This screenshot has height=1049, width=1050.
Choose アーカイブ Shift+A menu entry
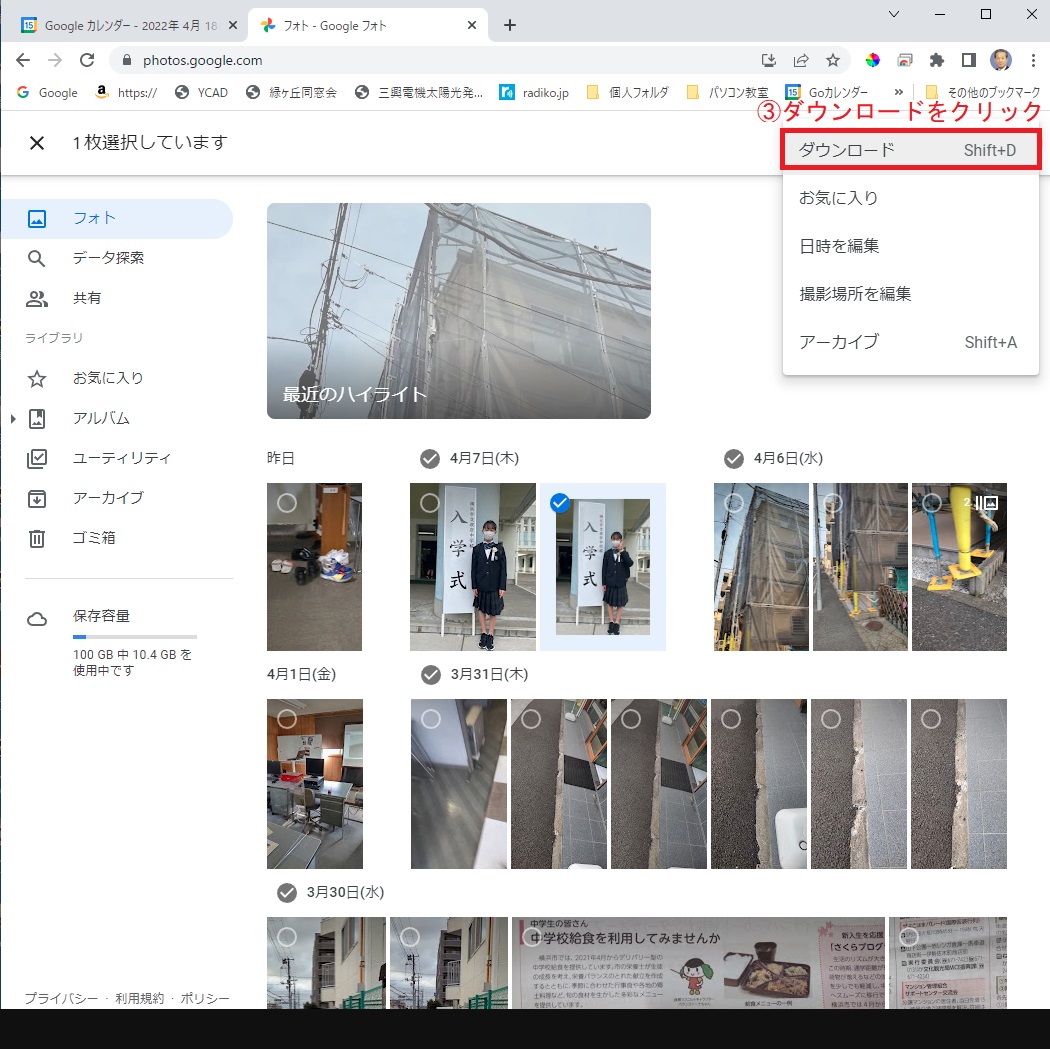(910, 342)
